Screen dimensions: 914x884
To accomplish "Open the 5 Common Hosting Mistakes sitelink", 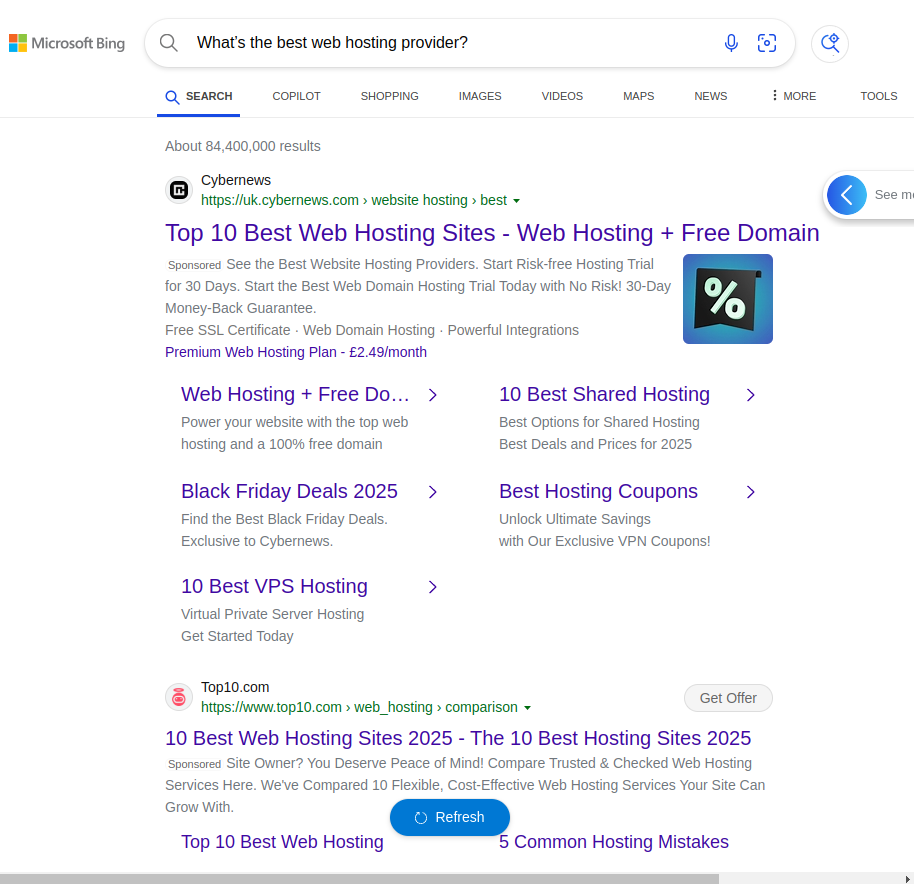I will pyautogui.click(x=614, y=842).
